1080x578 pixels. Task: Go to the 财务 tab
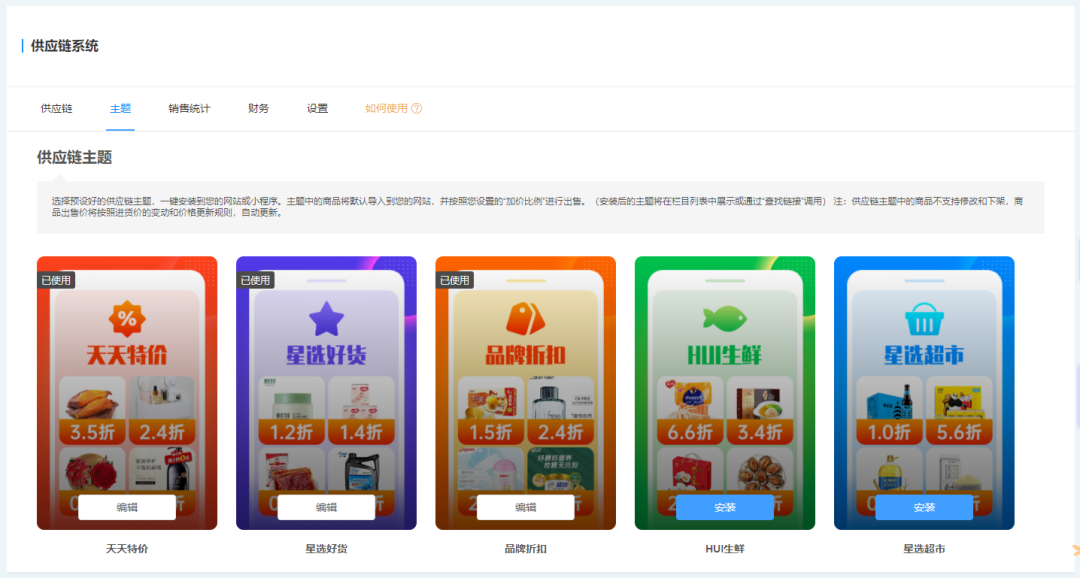click(258, 108)
